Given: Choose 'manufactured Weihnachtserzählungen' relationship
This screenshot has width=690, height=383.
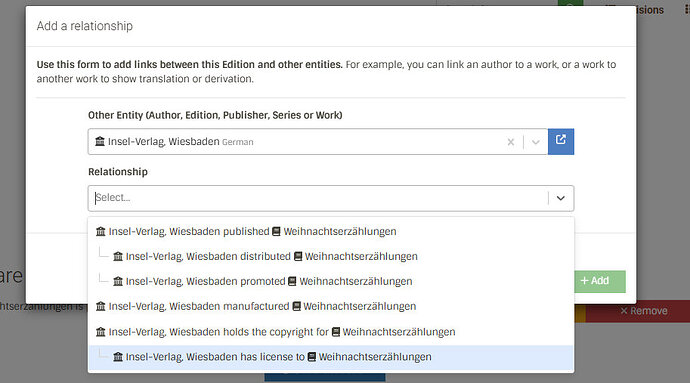Looking at the screenshot, I should click(331, 306).
